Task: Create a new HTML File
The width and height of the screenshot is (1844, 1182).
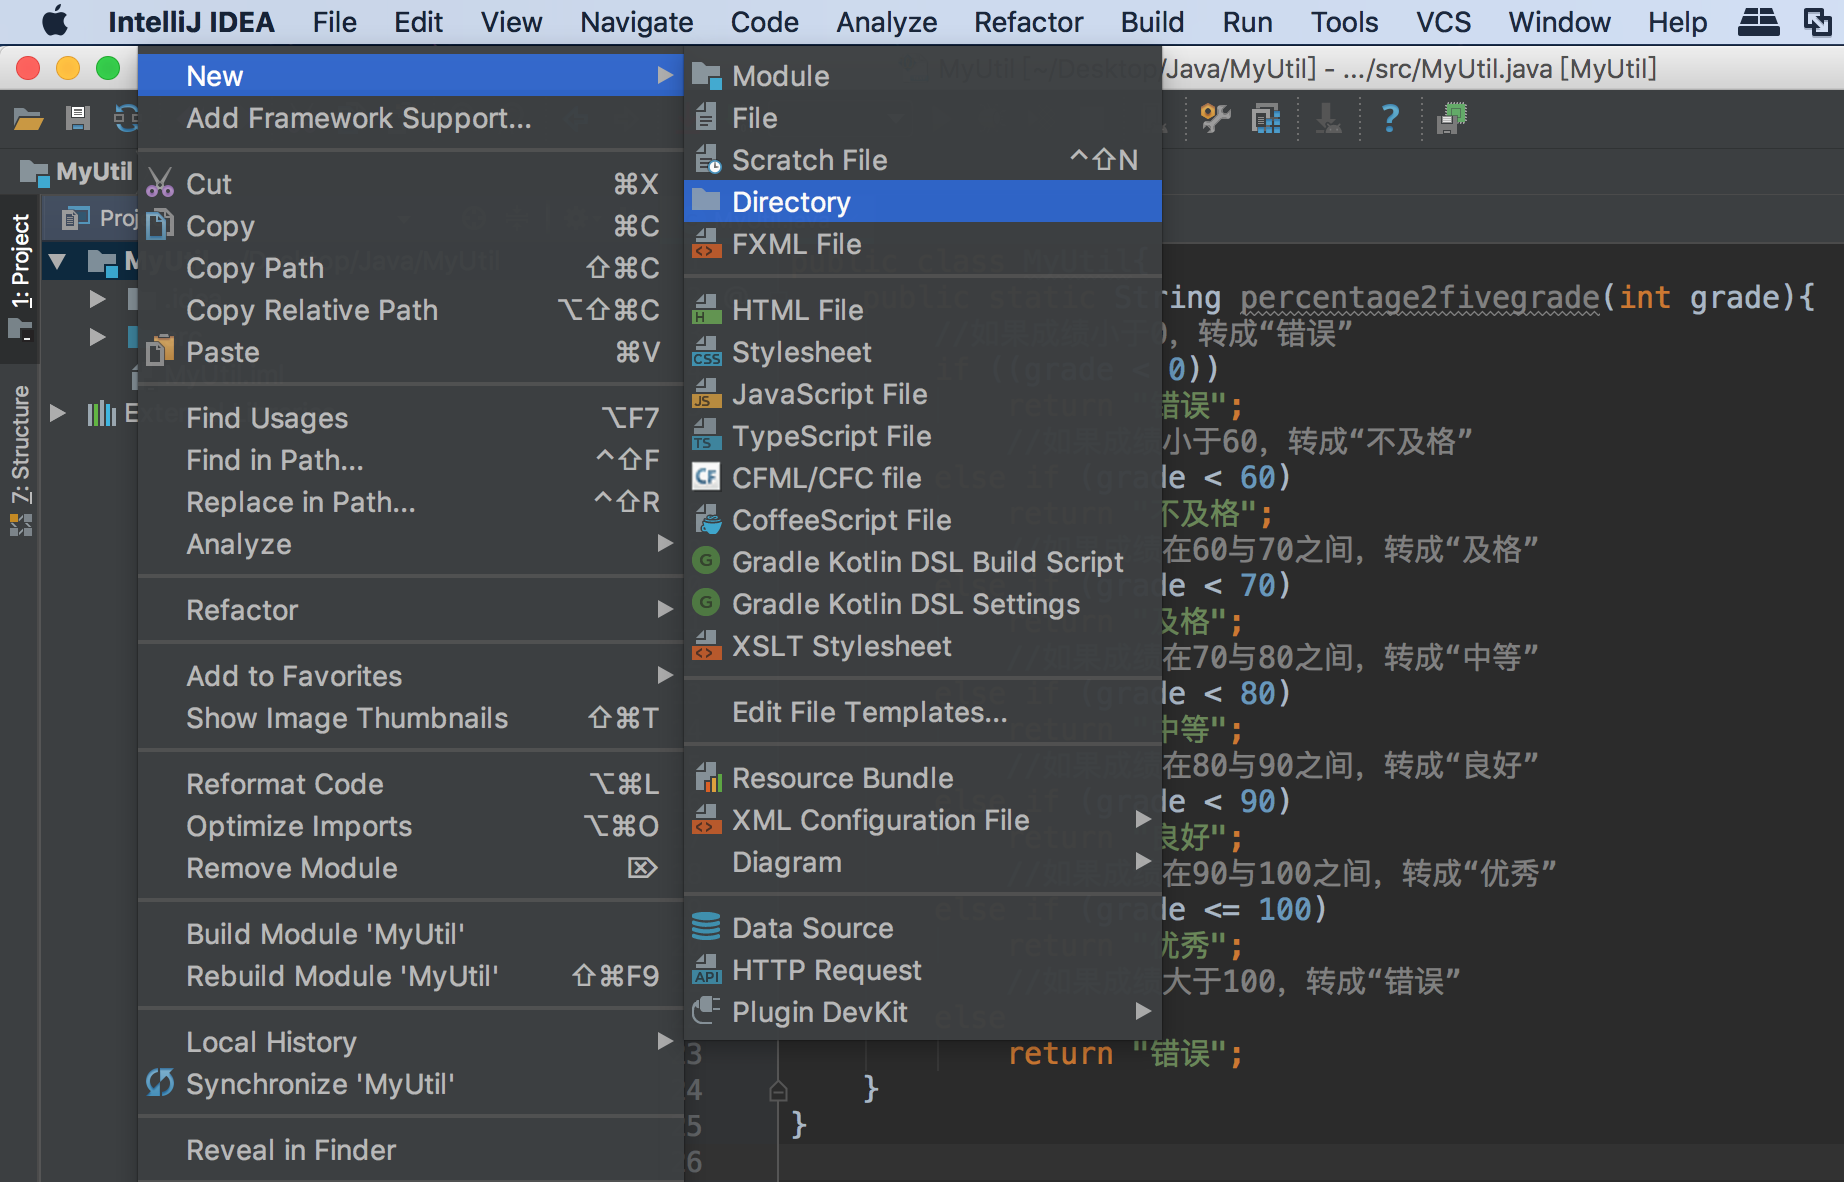Action: click(x=922, y=310)
